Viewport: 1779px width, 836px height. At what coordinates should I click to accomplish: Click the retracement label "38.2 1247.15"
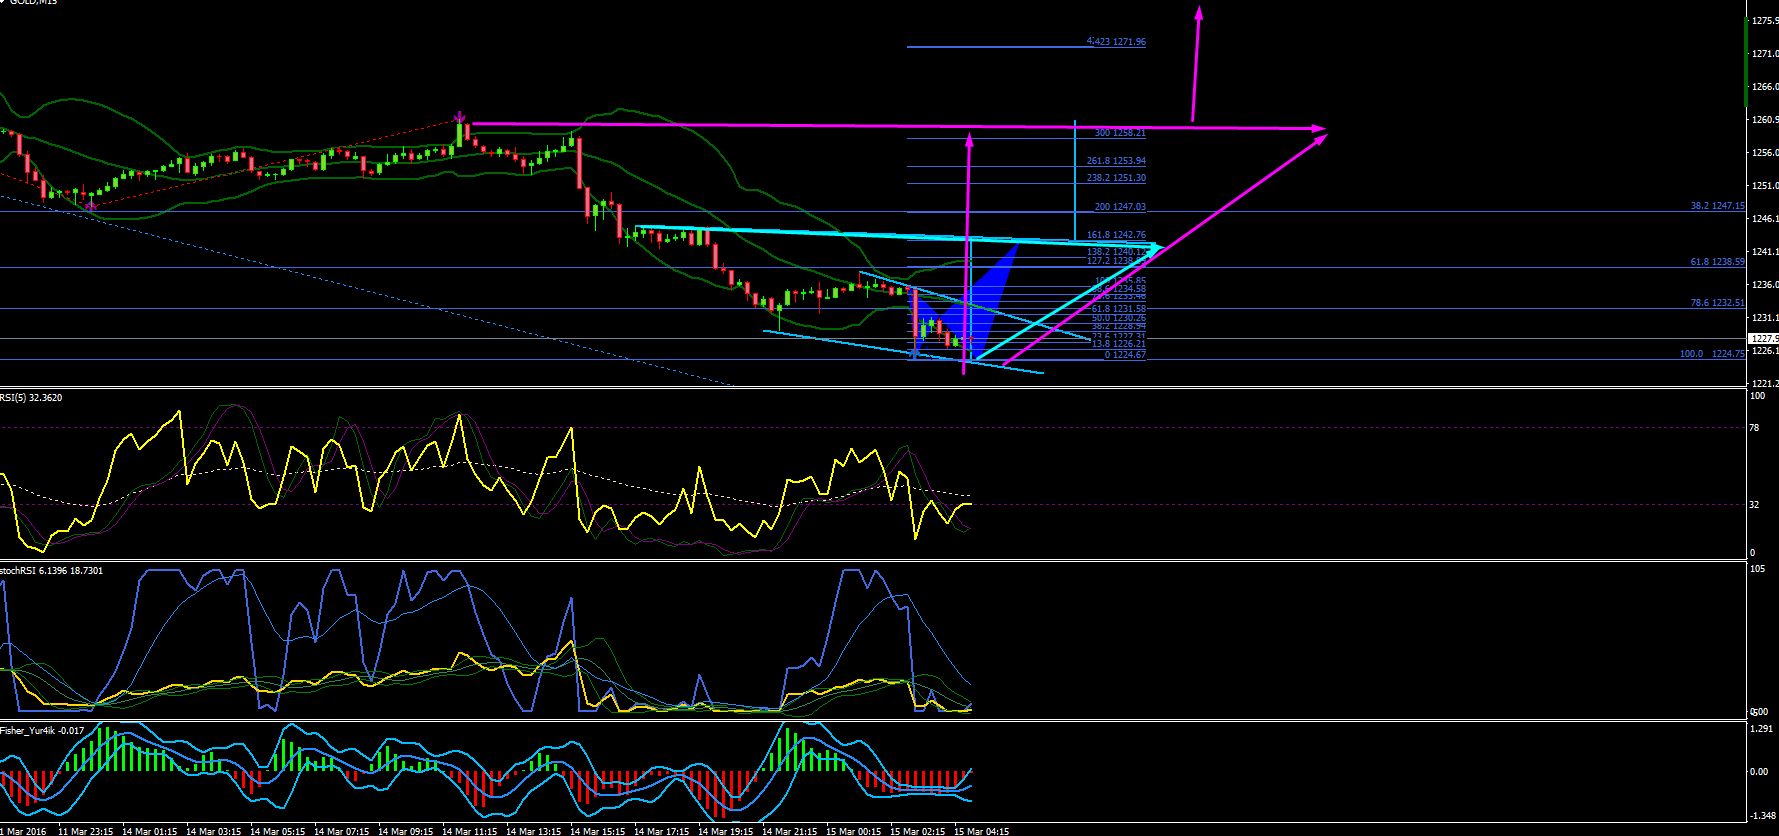[1717, 206]
